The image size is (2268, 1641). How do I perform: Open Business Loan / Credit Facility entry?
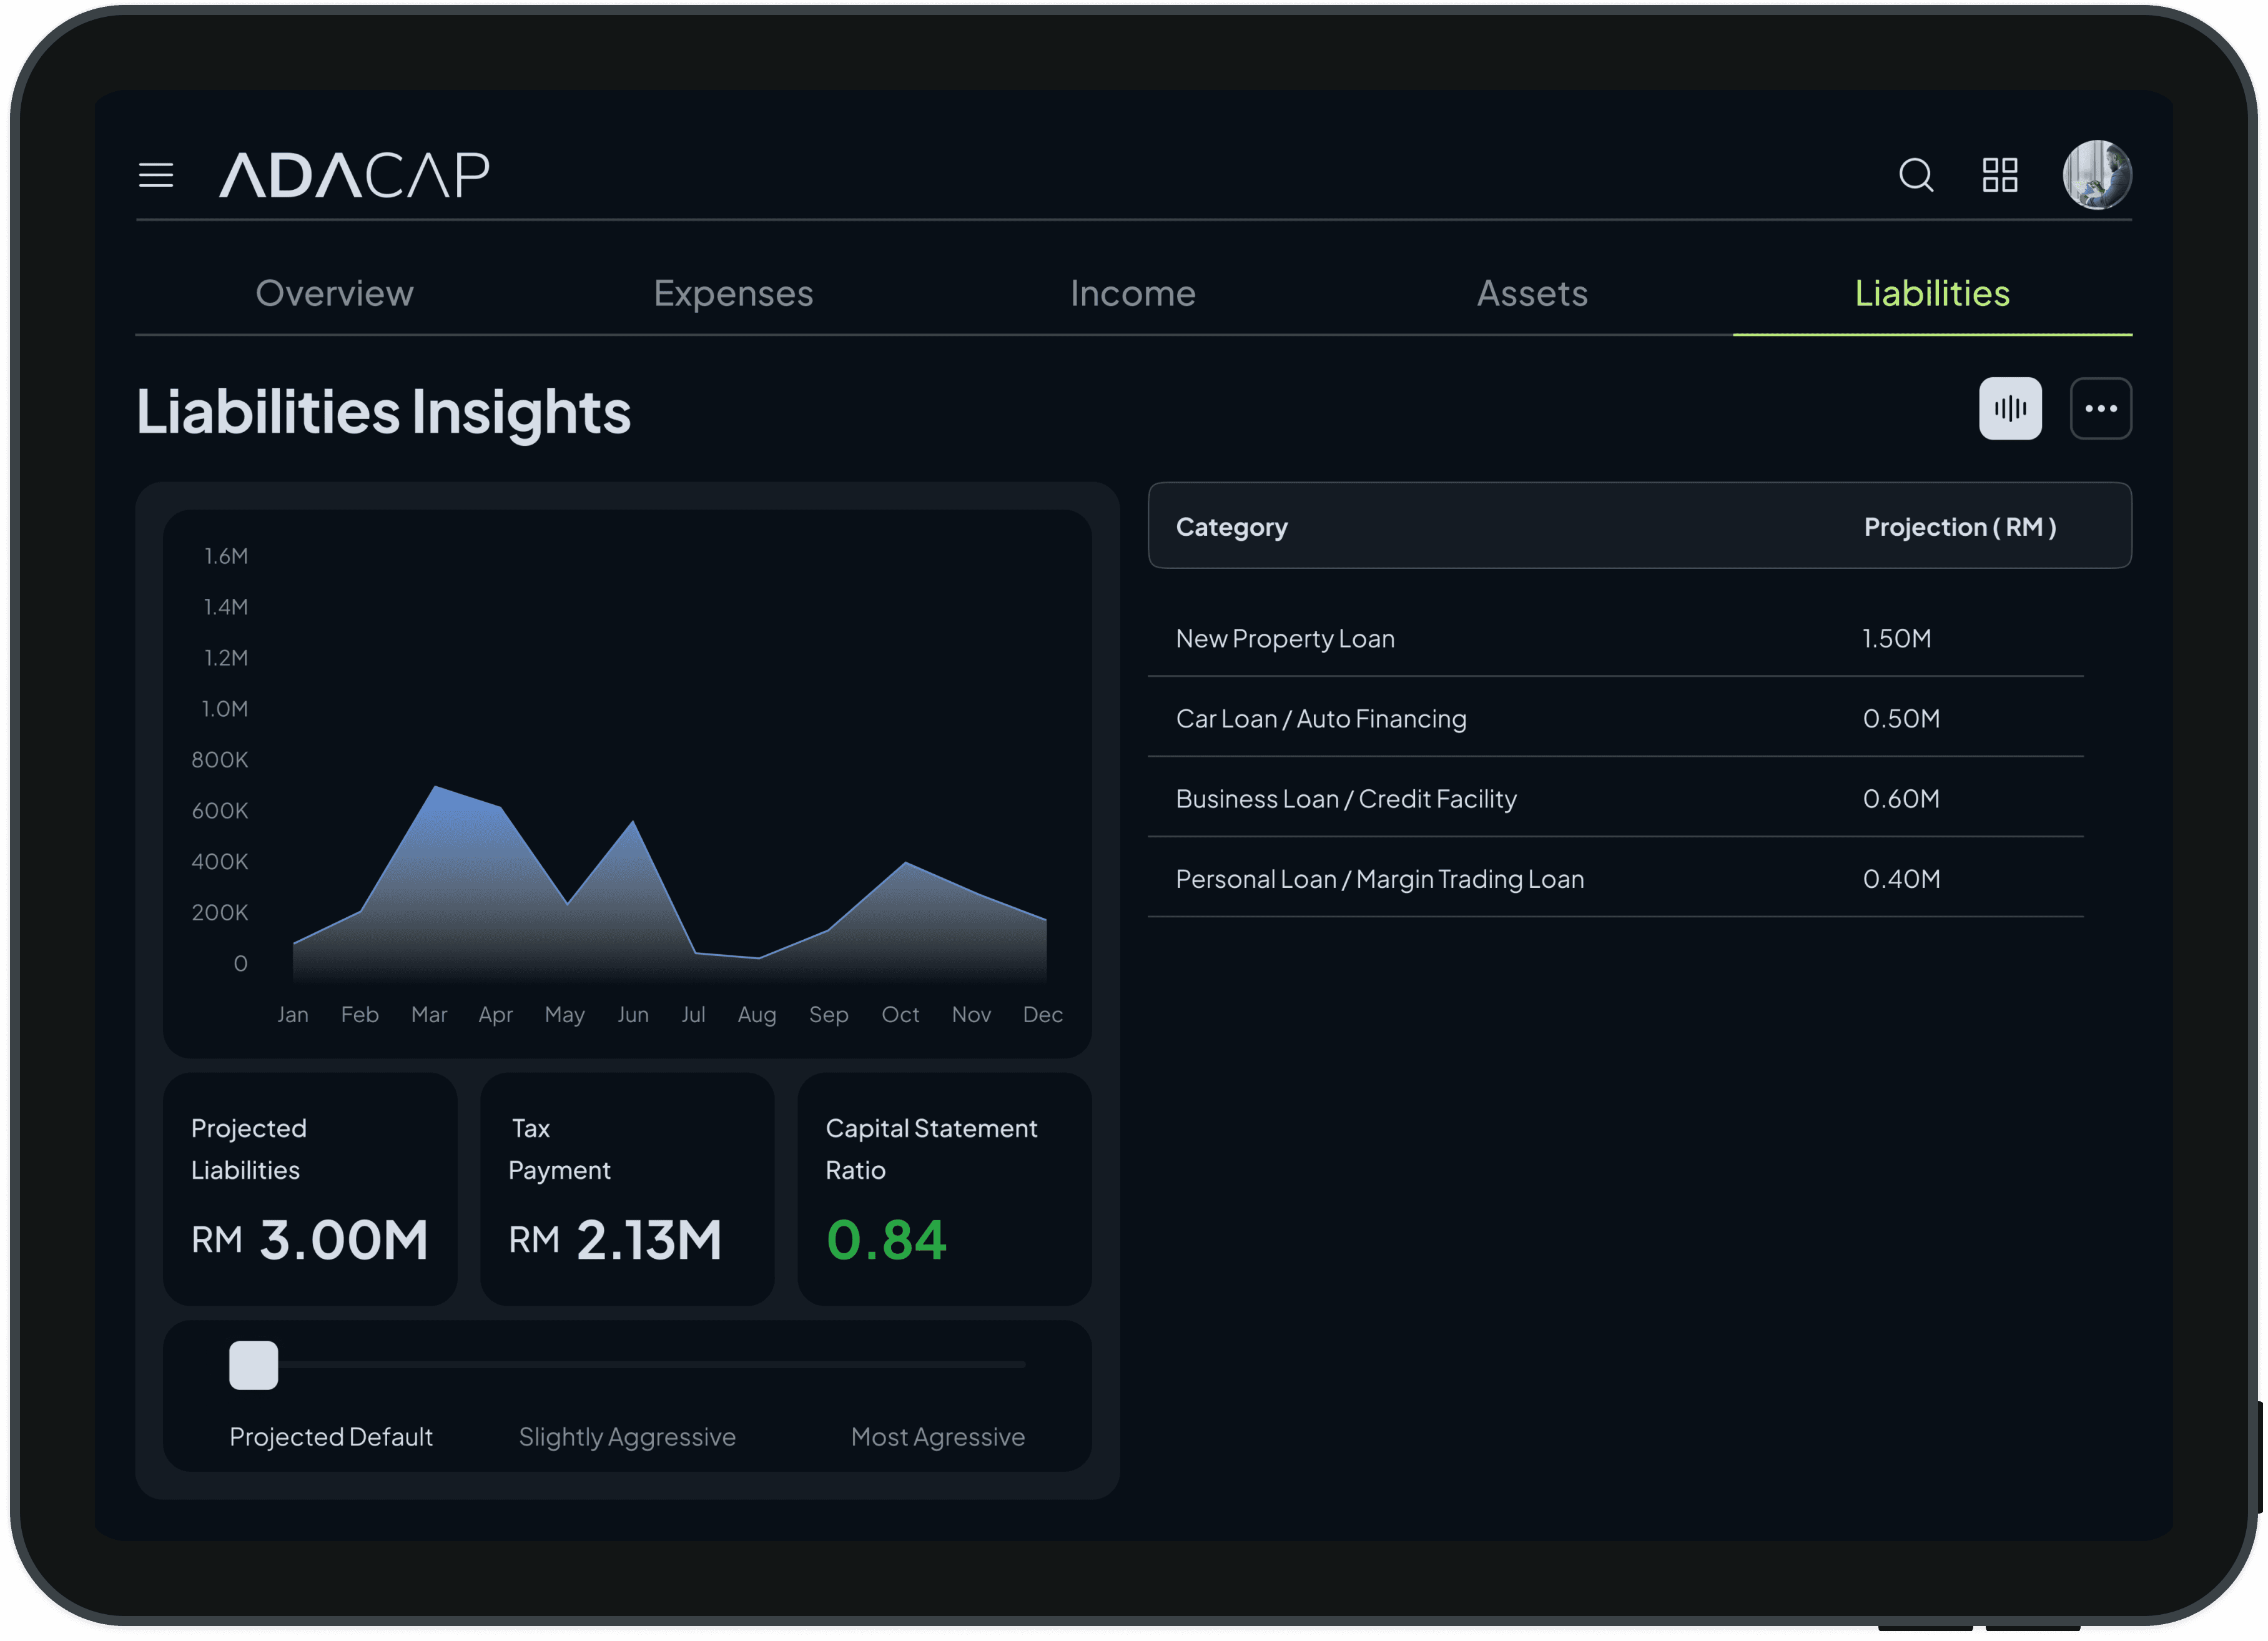click(1345, 798)
